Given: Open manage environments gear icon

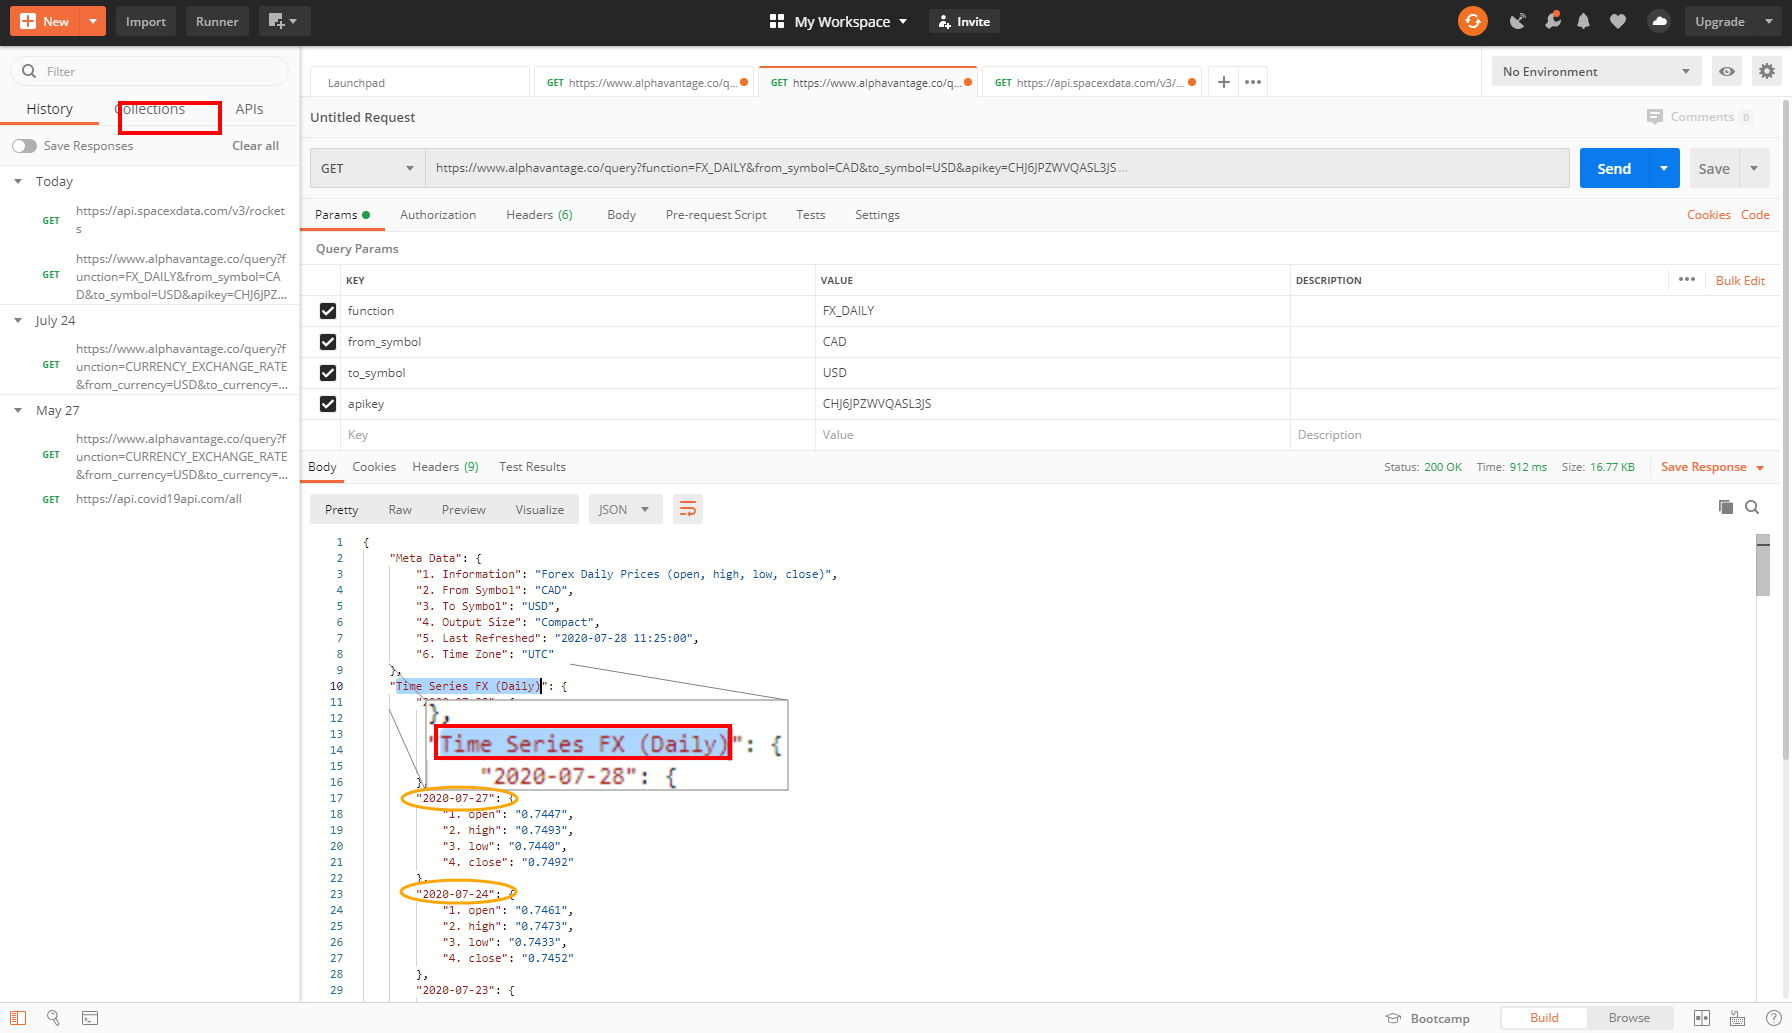Looking at the screenshot, I should [x=1767, y=71].
